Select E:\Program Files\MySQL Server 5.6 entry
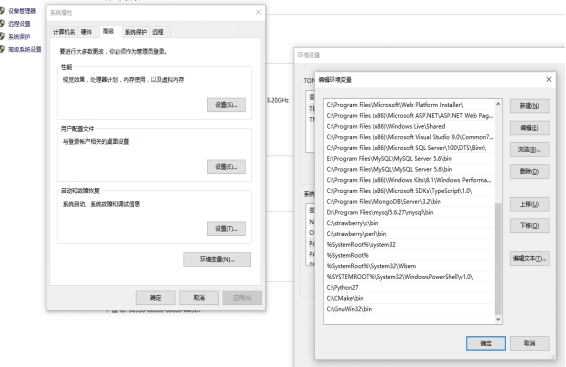The height and width of the screenshot is (367, 566). point(409,158)
